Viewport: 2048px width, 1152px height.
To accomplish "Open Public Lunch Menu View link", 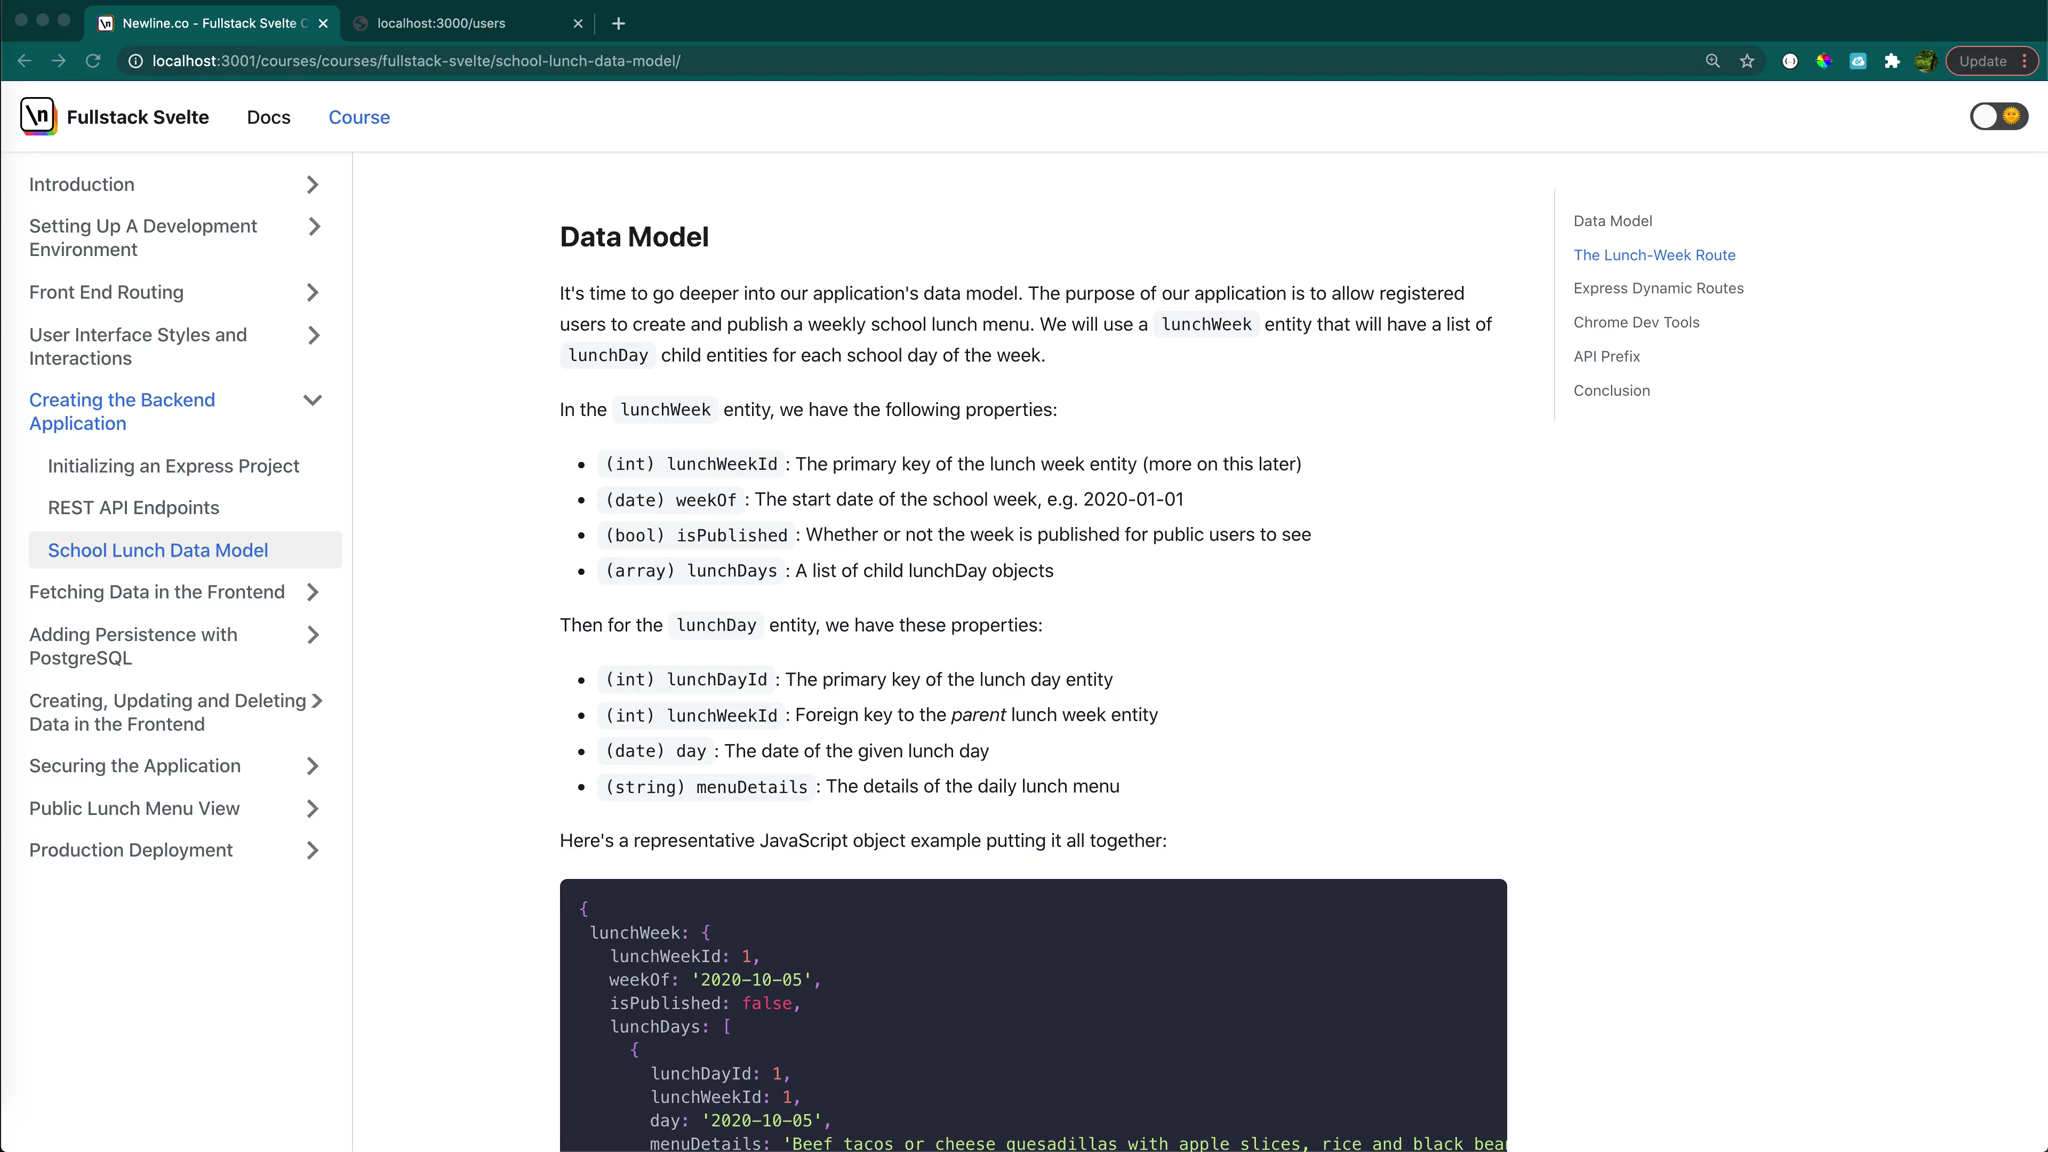I will pyautogui.click(x=134, y=808).
